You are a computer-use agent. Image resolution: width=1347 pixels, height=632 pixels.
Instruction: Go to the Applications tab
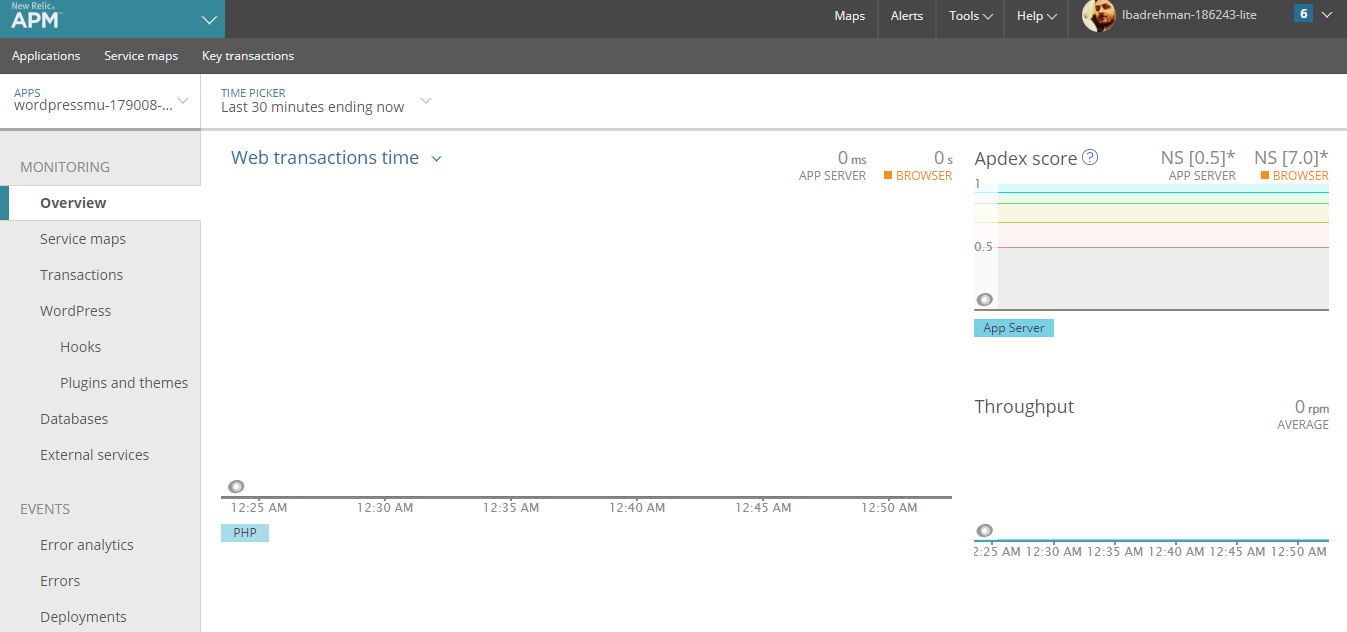click(46, 56)
